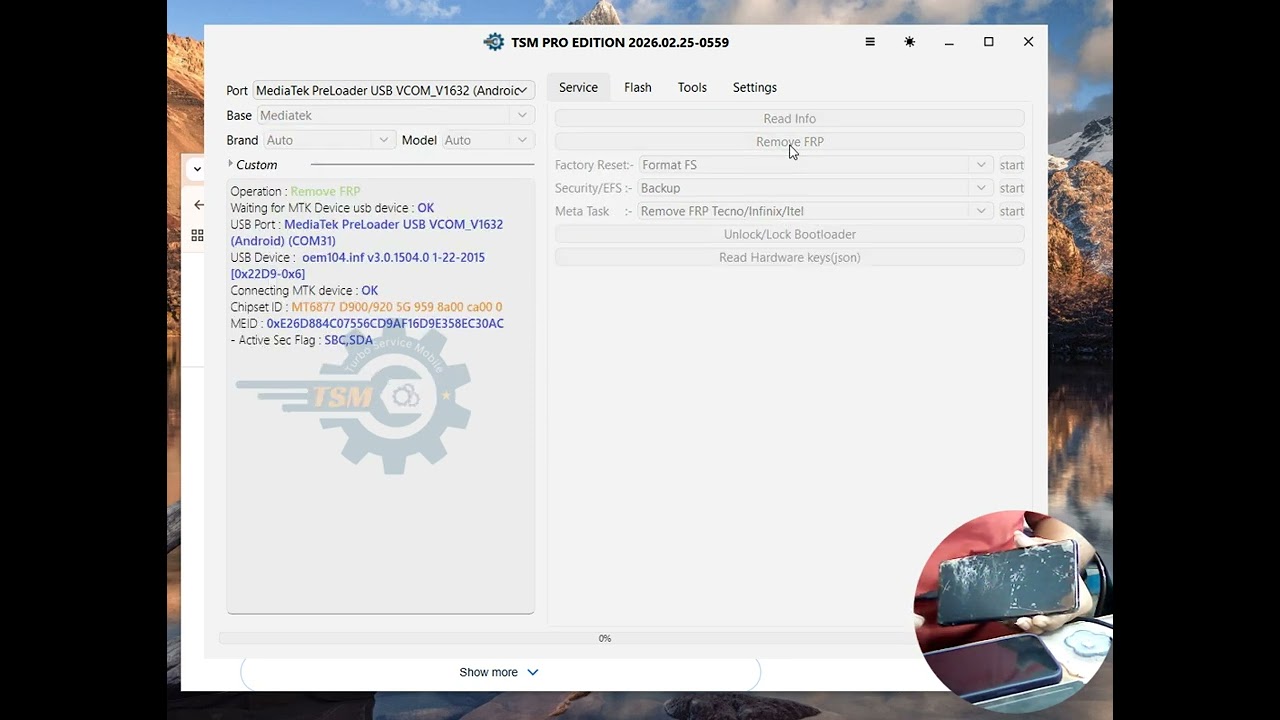Click the back arrow in the background window
This screenshot has height=720, width=1280.
click(x=198, y=205)
